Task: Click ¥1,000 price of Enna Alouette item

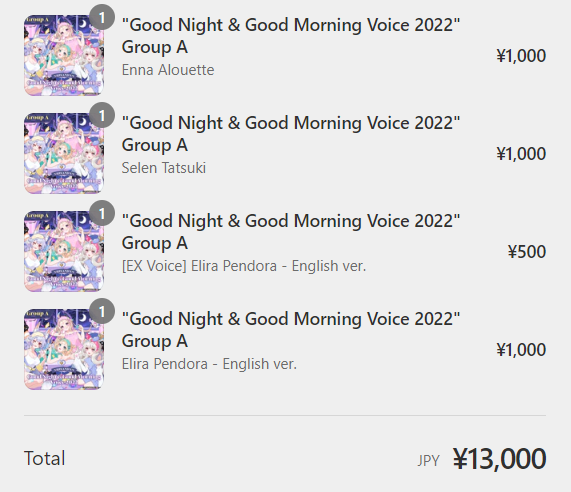Action: point(521,56)
